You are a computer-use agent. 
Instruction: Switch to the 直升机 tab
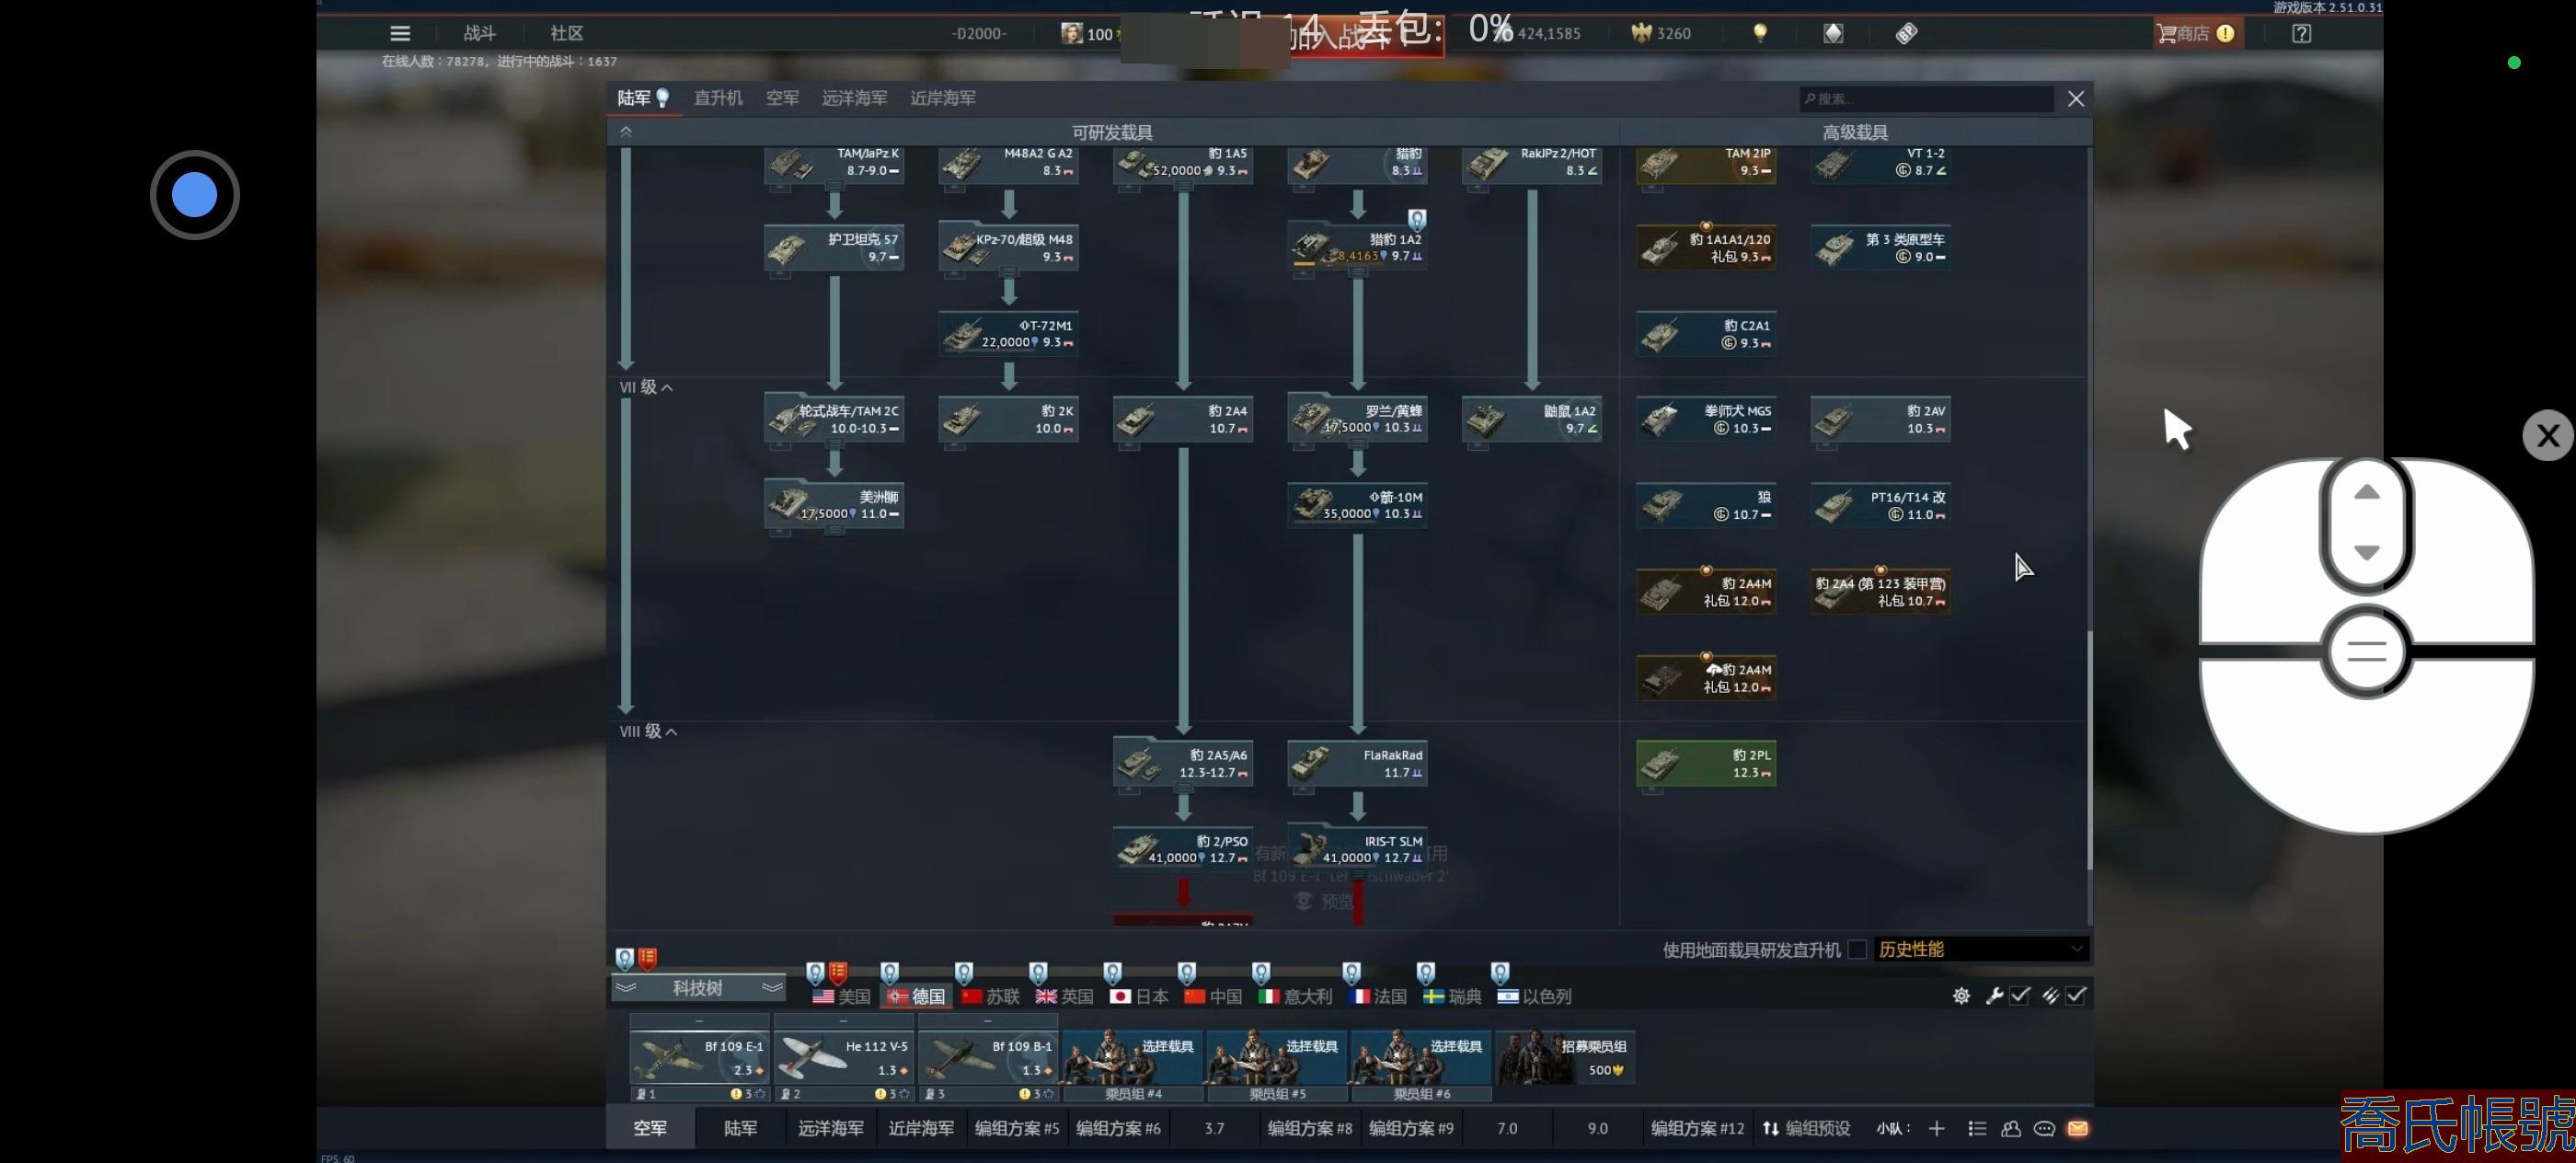(718, 98)
